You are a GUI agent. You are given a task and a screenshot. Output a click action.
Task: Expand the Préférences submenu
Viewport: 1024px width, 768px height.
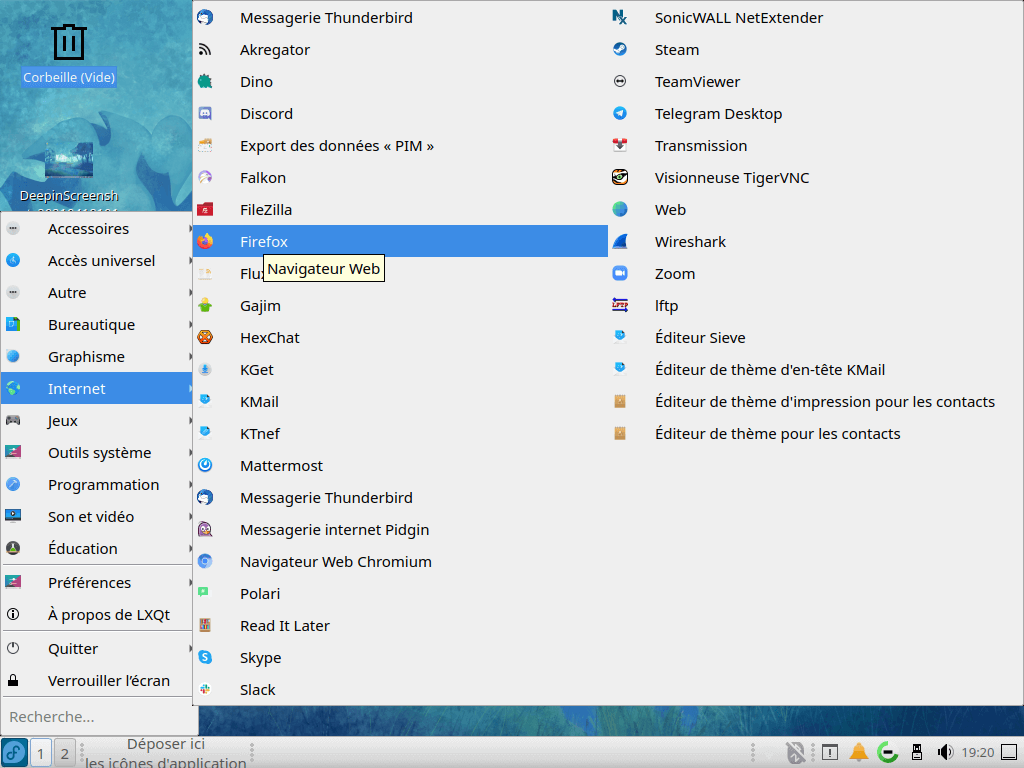point(97,583)
